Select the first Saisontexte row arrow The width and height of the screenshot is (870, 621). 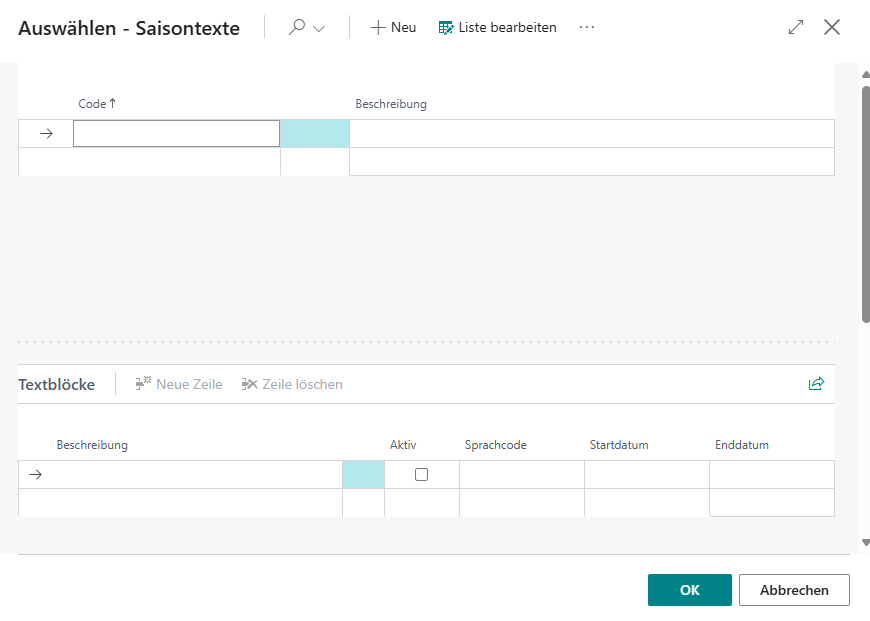[46, 134]
